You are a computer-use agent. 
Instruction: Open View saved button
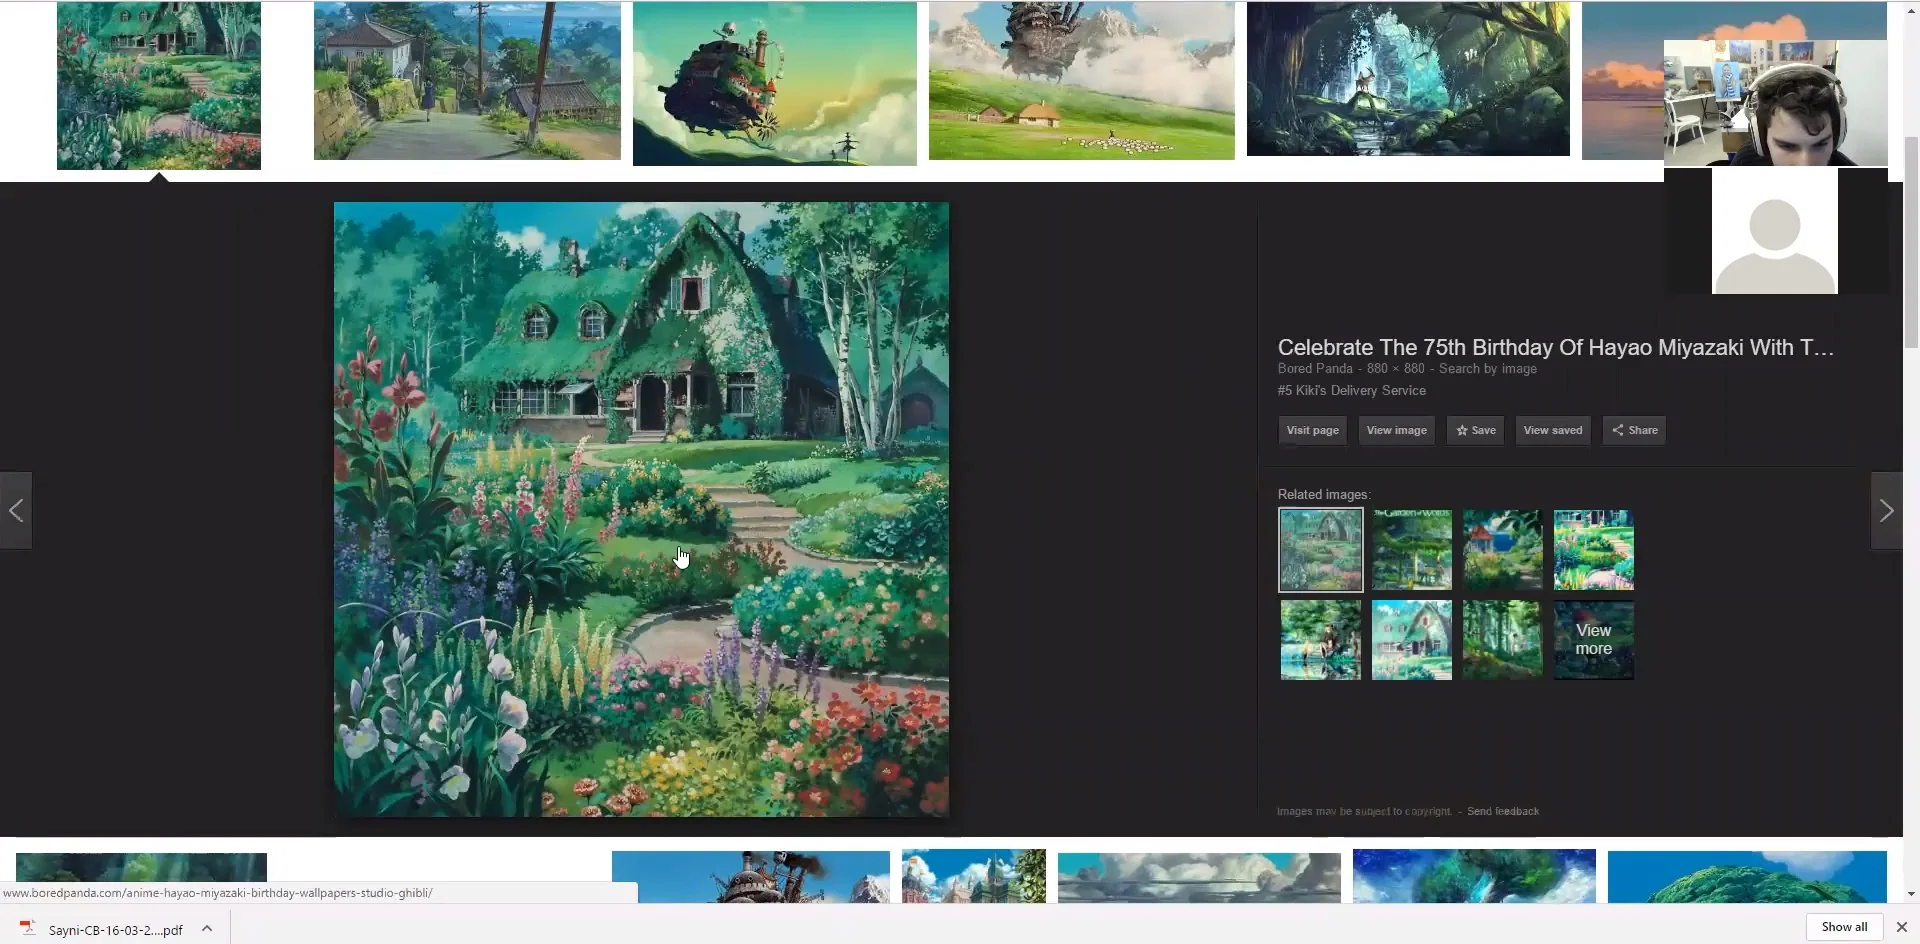(x=1552, y=430)
